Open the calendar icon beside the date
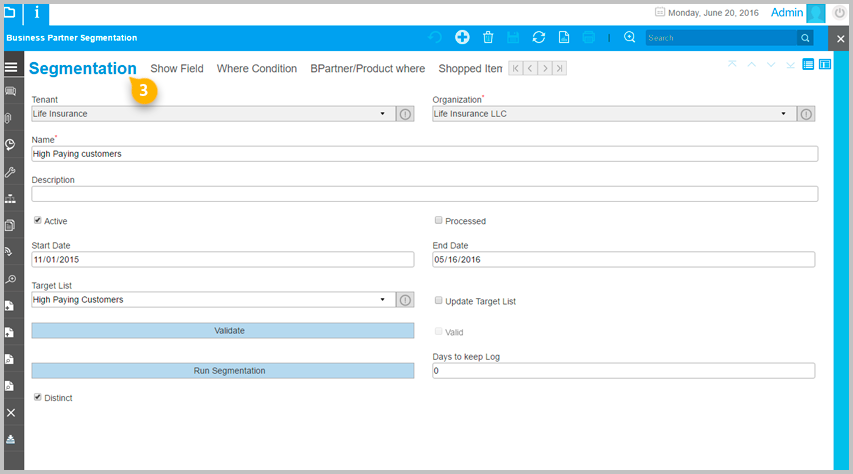Screen dimensions: 853x474 click(659, 12)
